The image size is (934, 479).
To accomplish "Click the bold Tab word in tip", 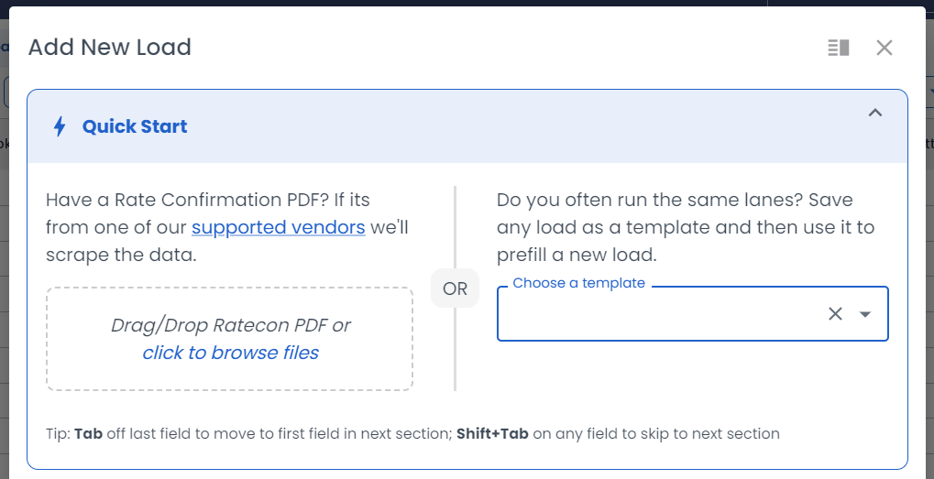I will tap(88, 434).
